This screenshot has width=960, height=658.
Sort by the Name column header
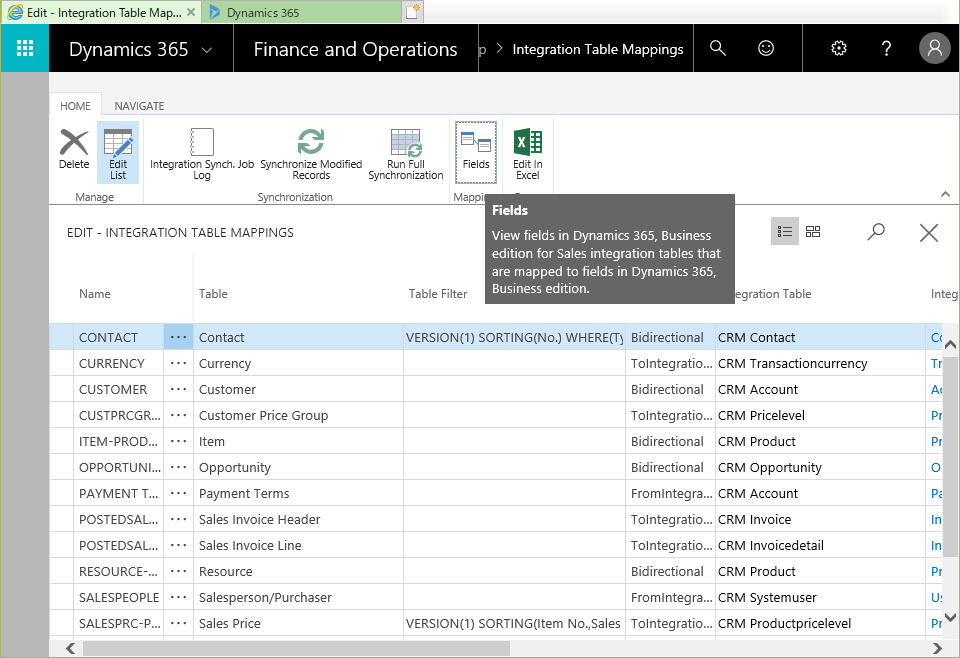point(95,294)
